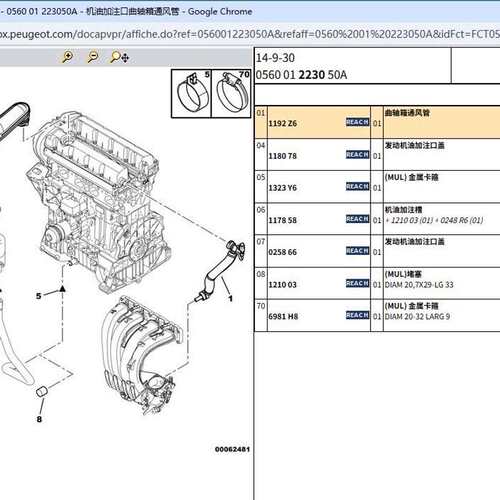Select part number 1192 Z6 row
500x500 pixels.
pyautogui.click(x=377, y=122)
